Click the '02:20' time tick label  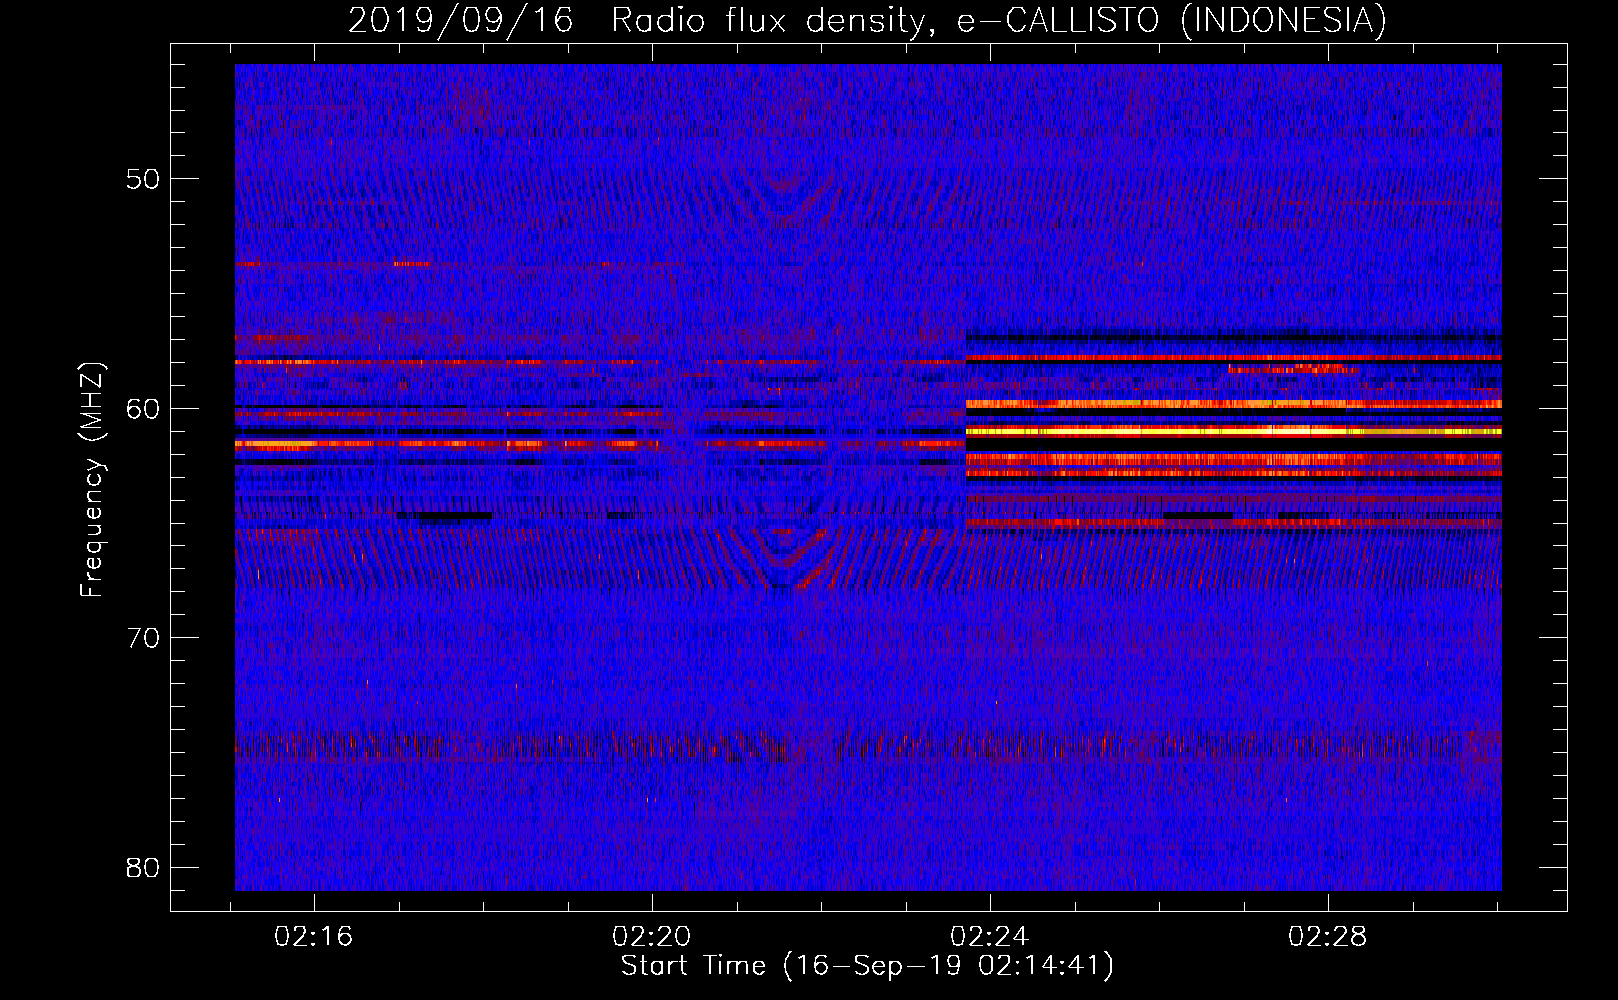point(652,937)
